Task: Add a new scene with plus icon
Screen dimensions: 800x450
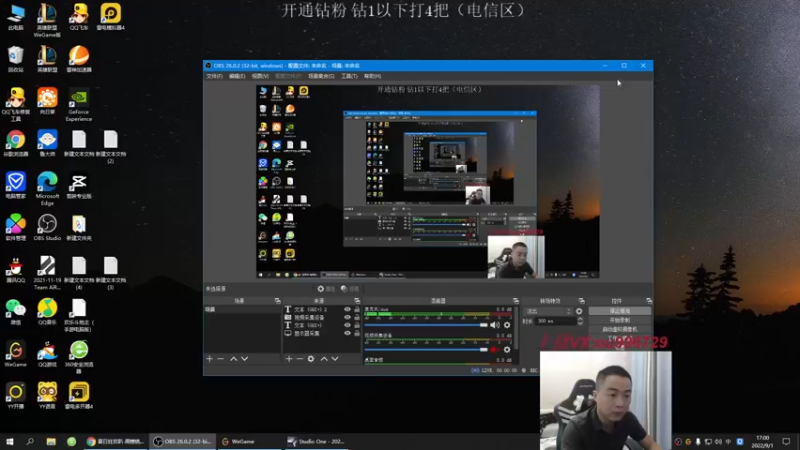Action: pos(210,359)
